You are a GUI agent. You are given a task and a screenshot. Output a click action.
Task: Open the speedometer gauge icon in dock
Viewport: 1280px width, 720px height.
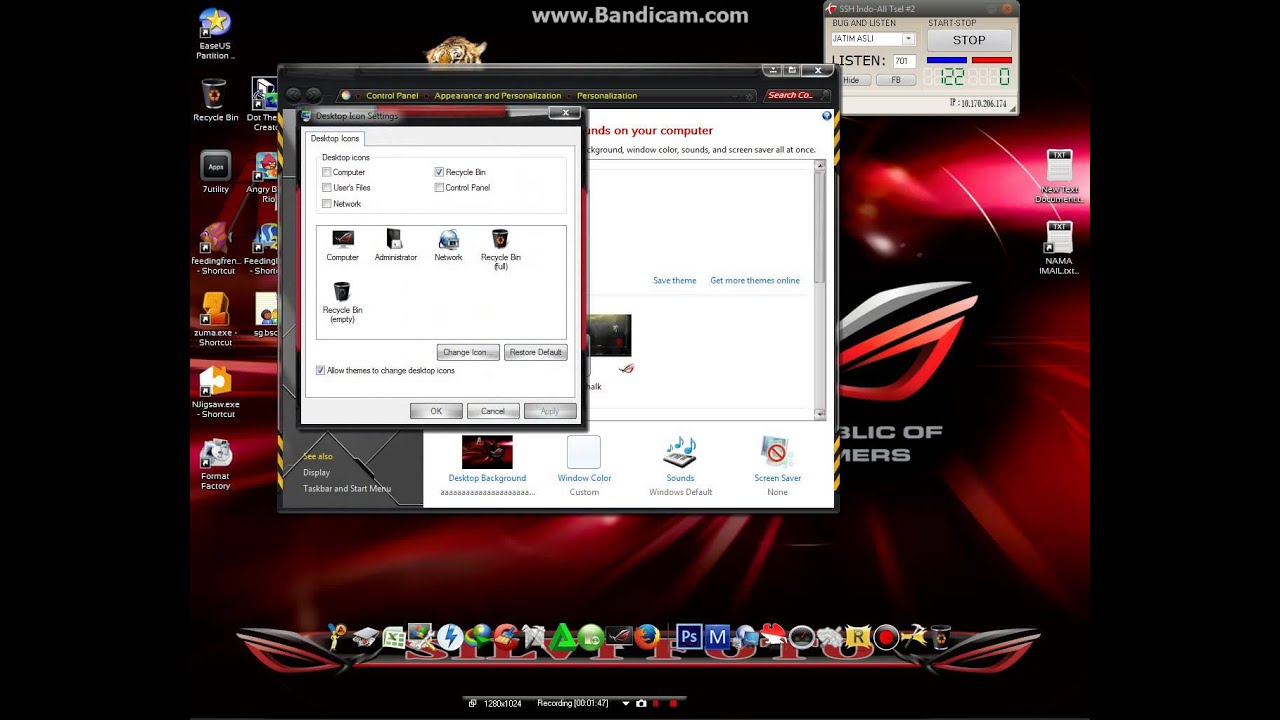click(x=802, y=637)
